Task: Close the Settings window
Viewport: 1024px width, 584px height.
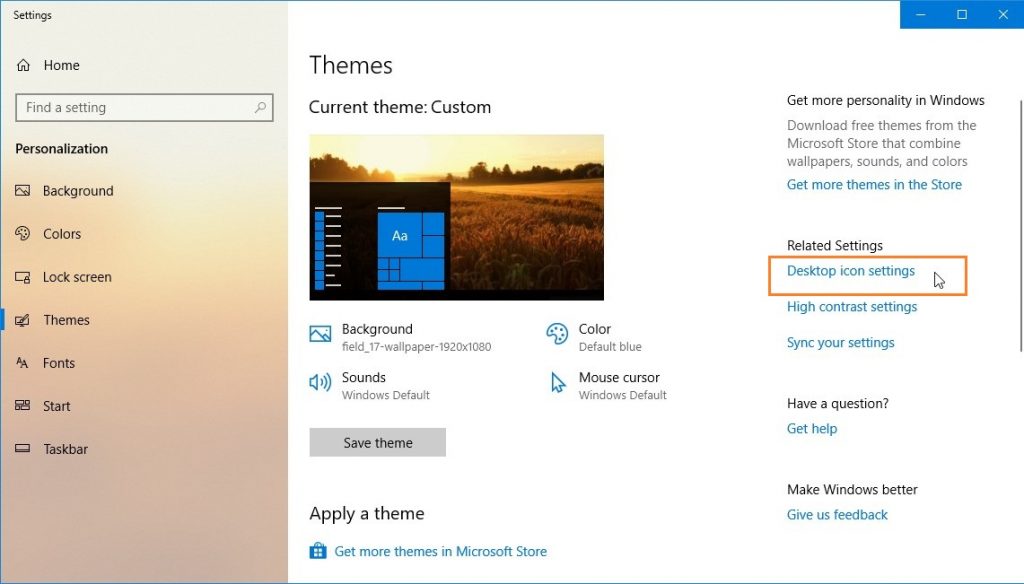Action: click(1003, 14)
